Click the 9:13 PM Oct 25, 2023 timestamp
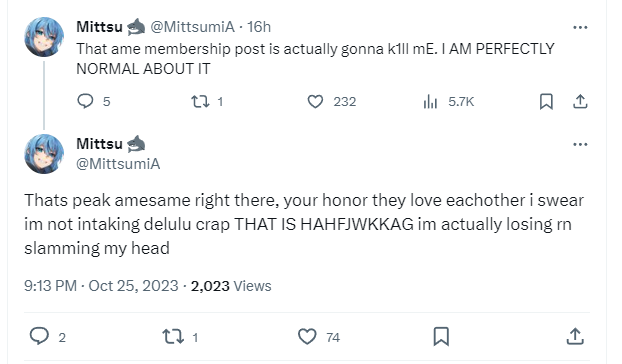 point(101,286)
